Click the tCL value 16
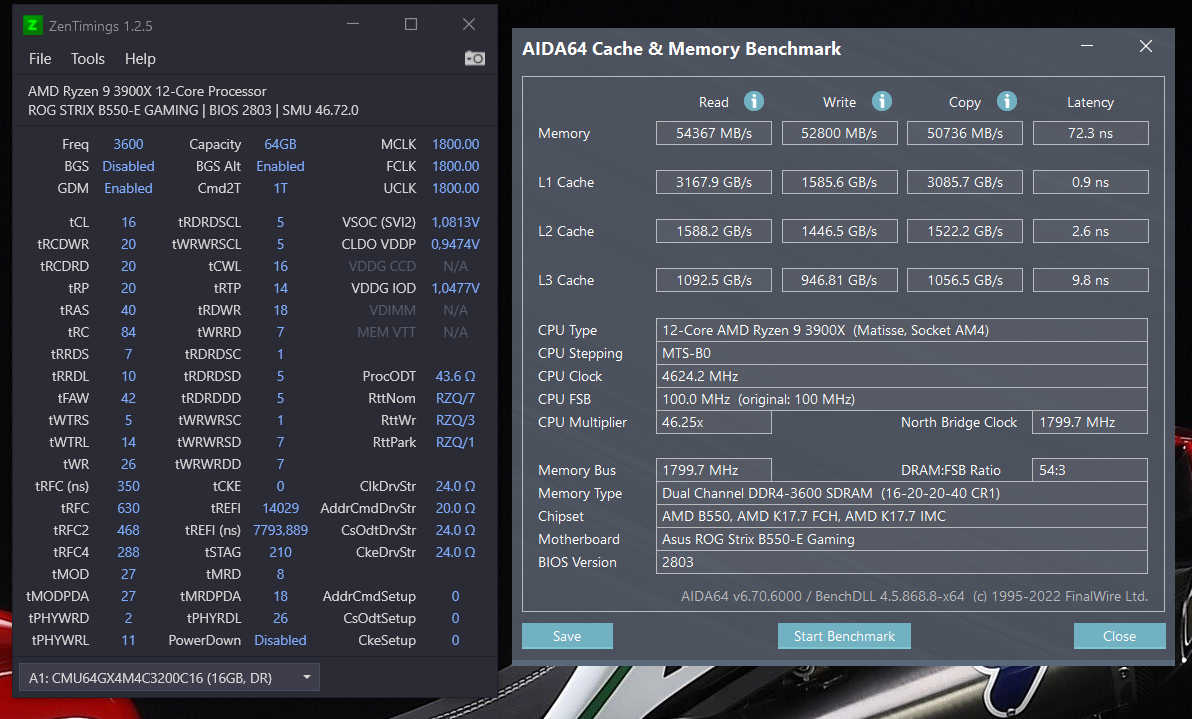This screenshot has width=1192, height=719. click(x=128, y=222)
